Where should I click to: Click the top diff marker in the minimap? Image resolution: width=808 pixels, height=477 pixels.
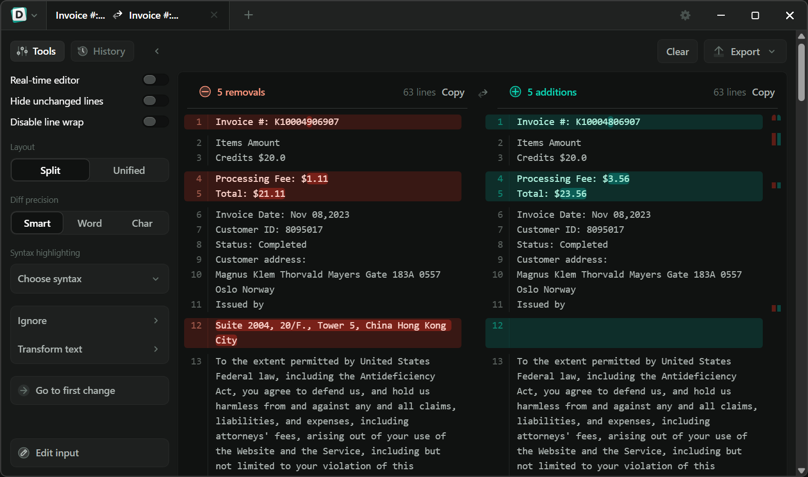(x=776, y=118)
